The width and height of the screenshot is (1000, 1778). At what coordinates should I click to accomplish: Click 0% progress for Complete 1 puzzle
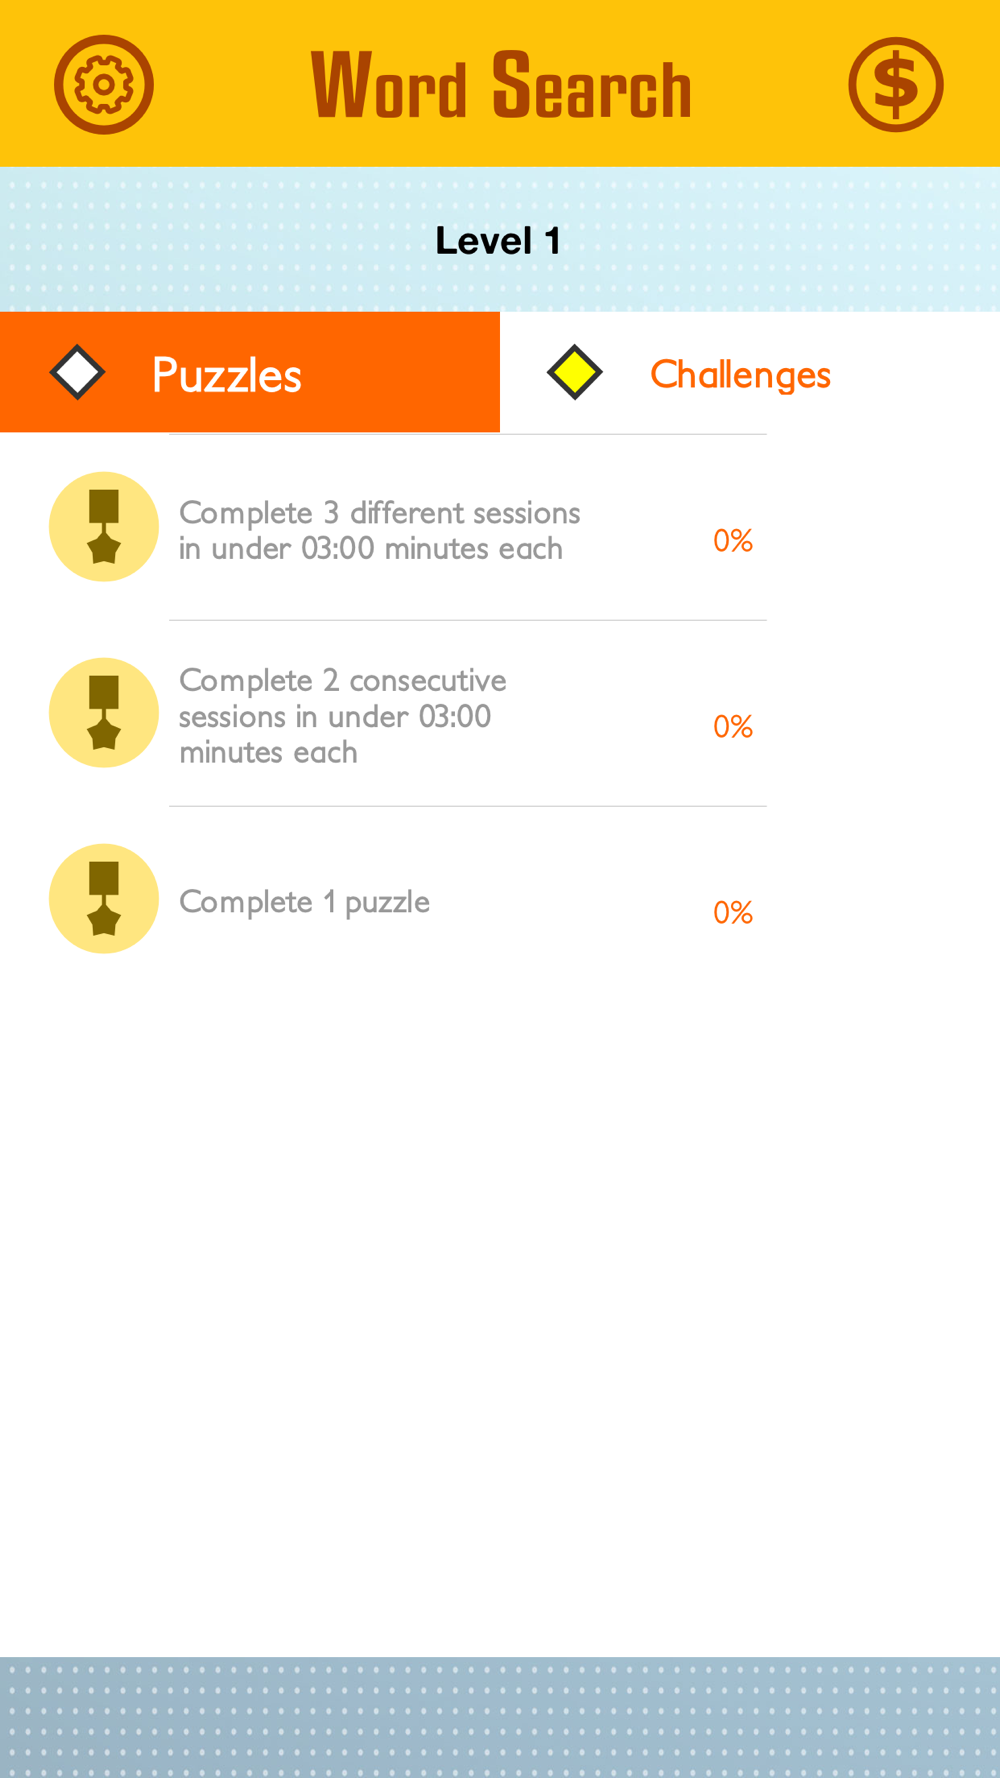732,913
